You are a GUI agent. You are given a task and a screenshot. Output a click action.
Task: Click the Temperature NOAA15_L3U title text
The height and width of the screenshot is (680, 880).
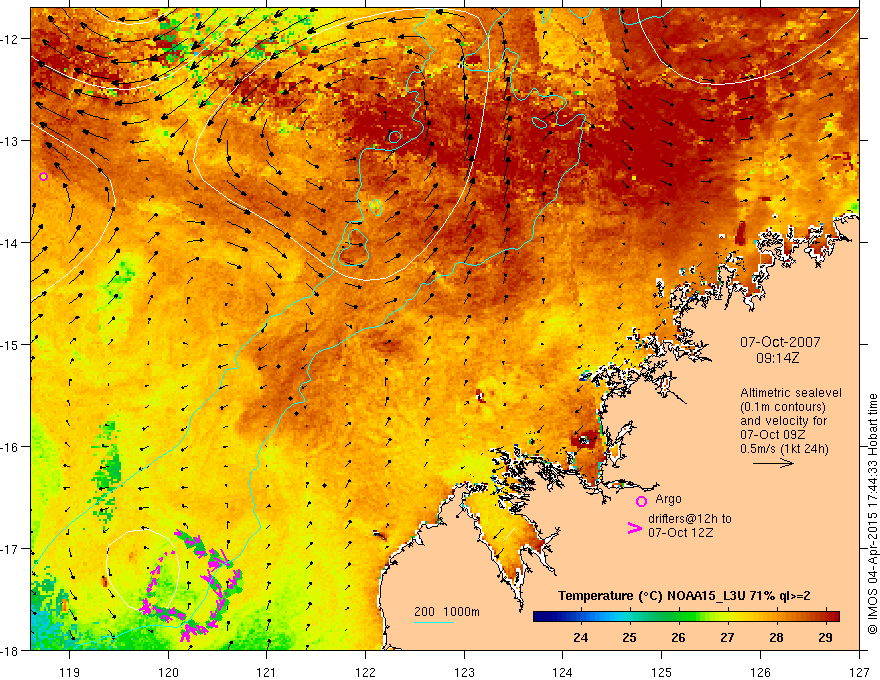point(684,596)
